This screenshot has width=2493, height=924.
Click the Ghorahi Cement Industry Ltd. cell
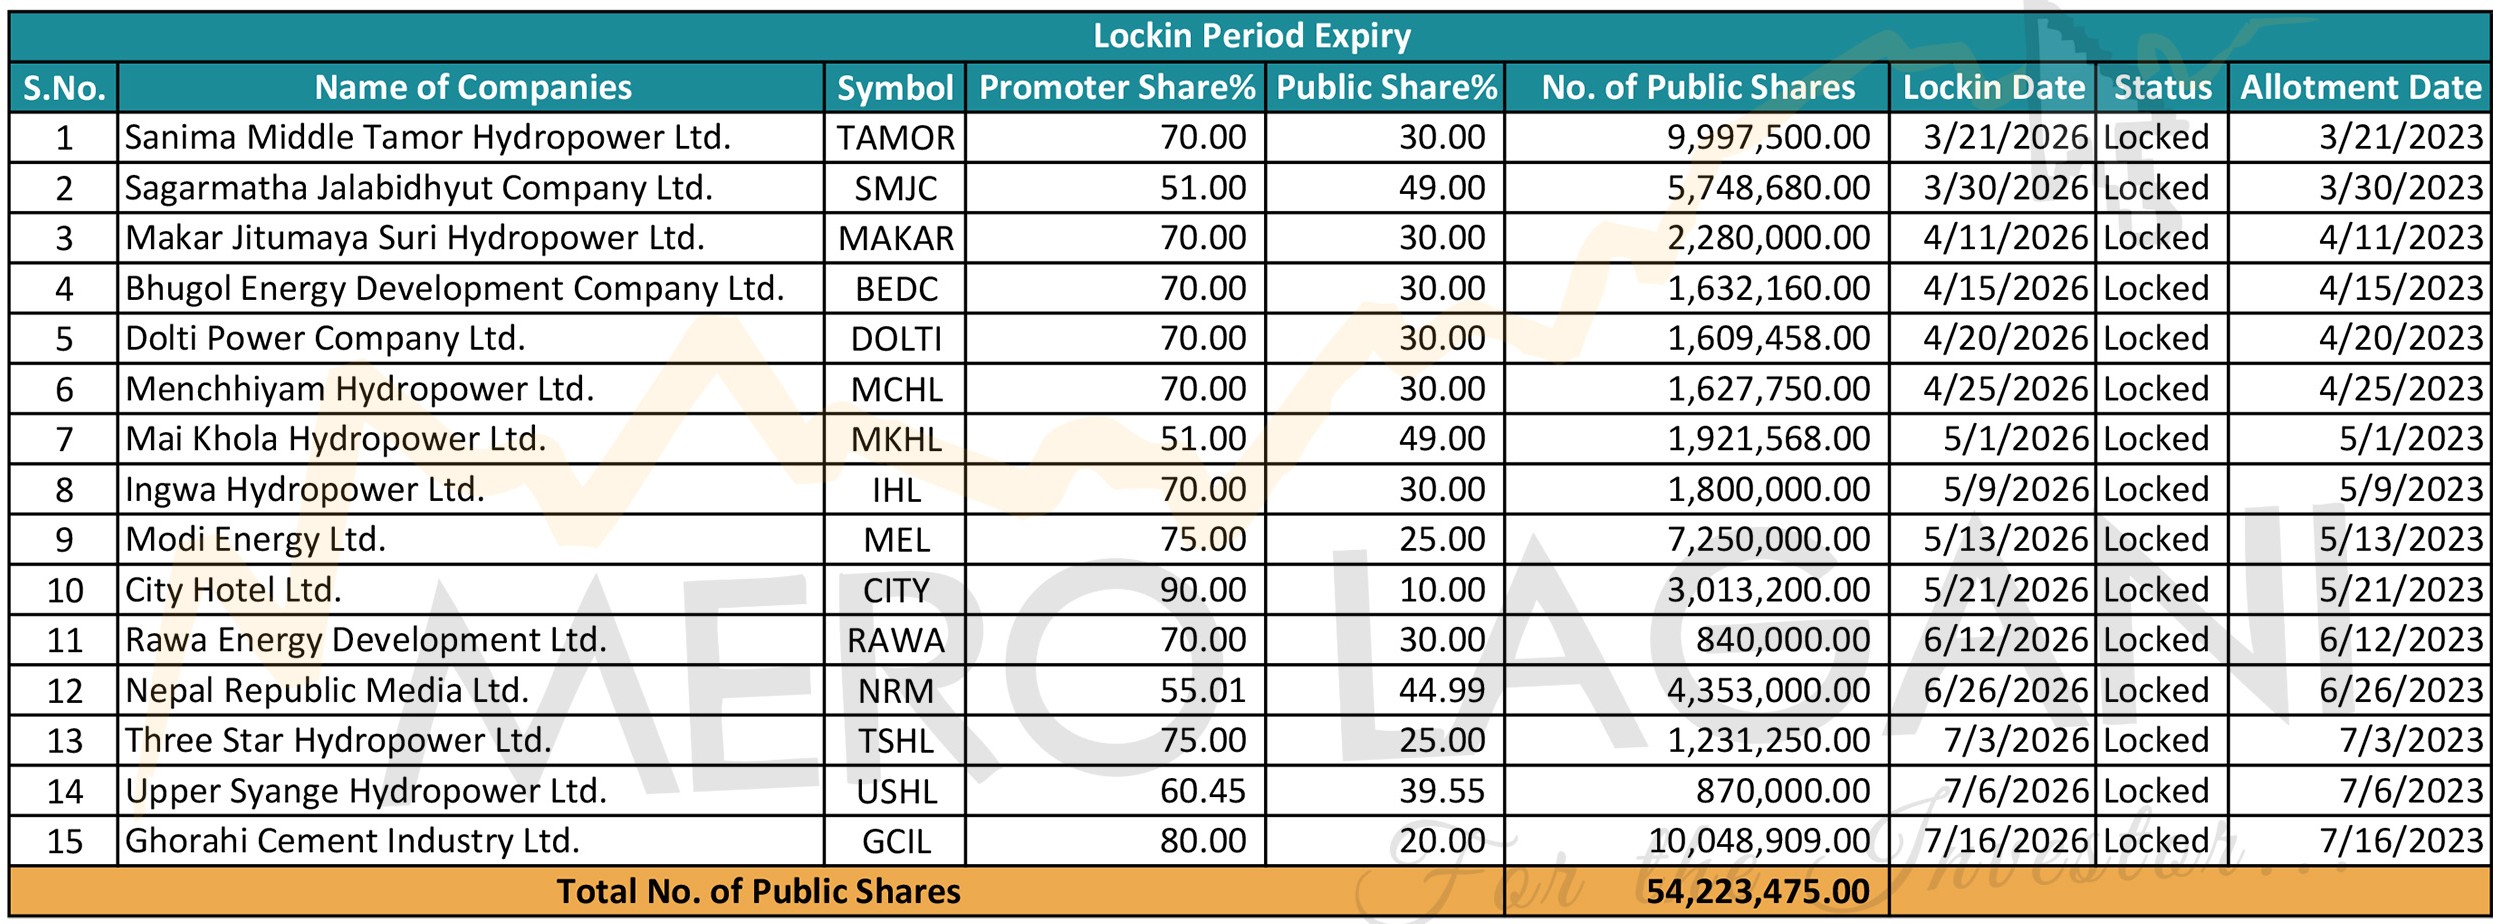coord(352,841)
